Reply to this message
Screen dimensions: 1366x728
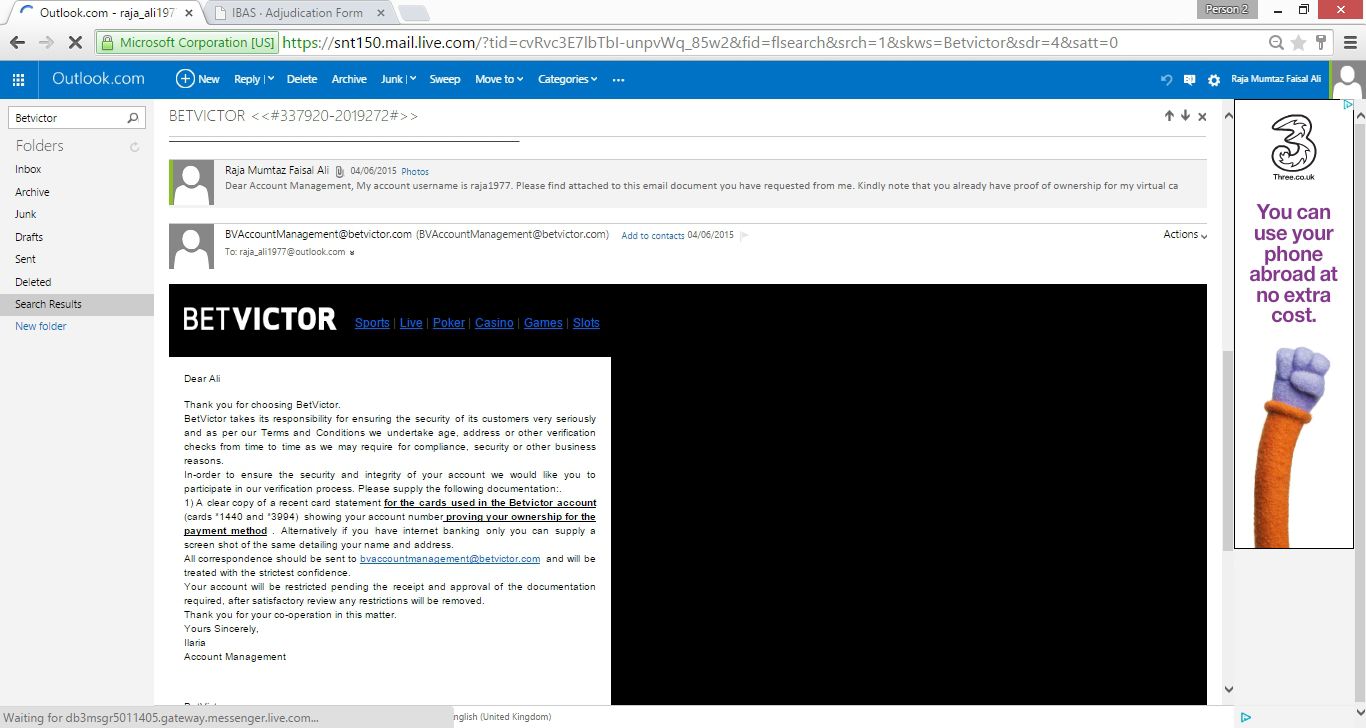point(246,79)
